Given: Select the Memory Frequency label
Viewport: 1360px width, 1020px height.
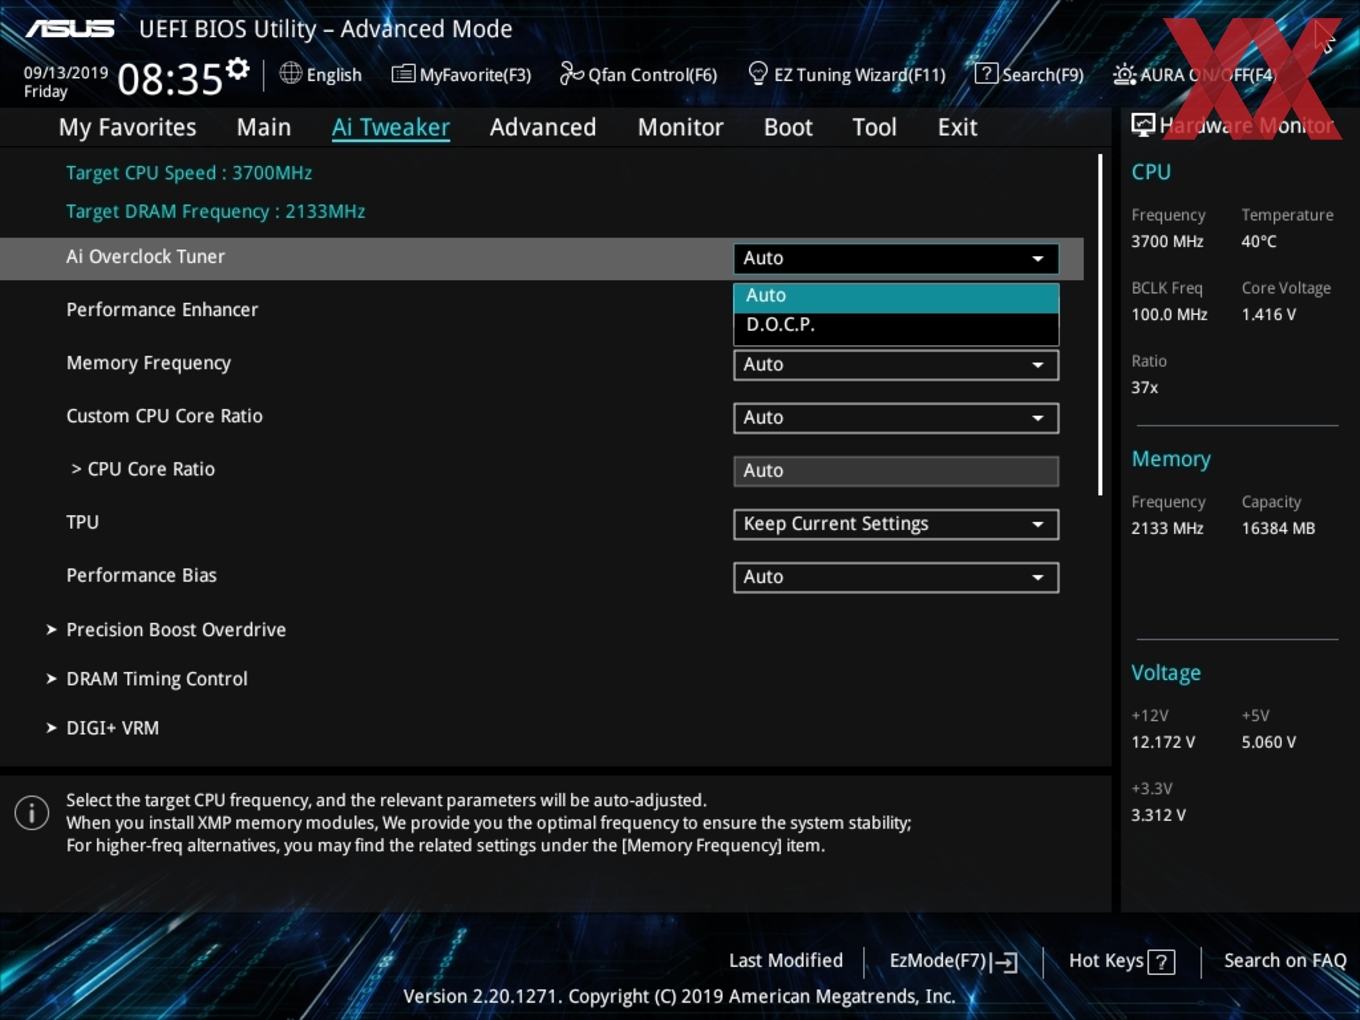Looking at the screenshot, I should pyautogui.click(x=148, y=363).
